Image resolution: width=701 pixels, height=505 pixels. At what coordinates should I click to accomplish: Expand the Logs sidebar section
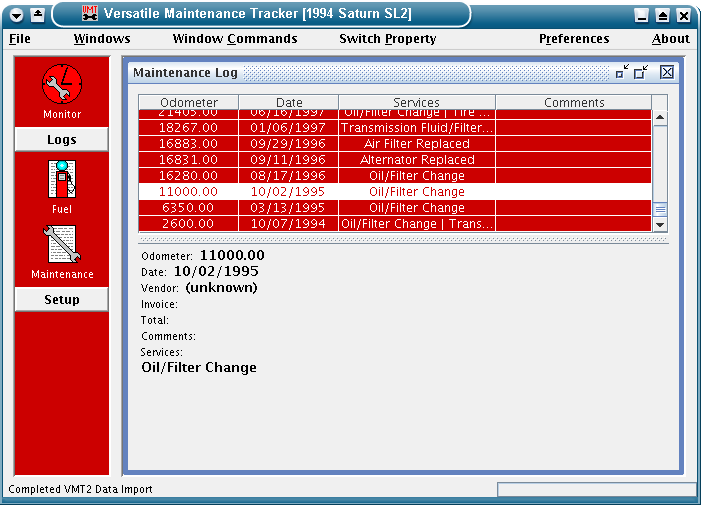(x=61, y=140)
